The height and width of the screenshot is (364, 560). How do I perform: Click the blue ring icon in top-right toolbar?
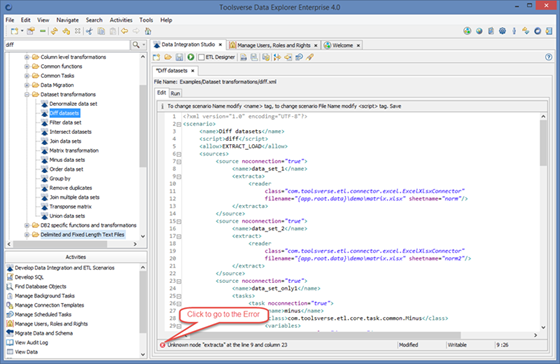coord(538,31)
